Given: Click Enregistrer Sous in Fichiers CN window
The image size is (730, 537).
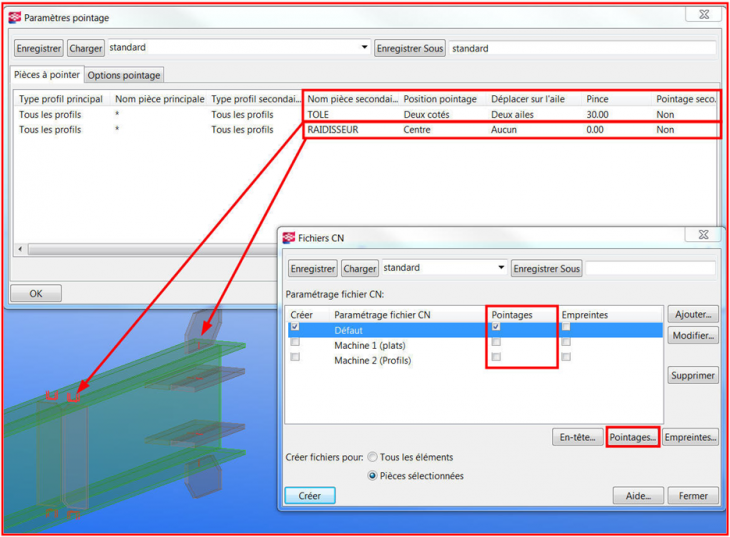Looking at the screenshot, I should point(547,269).
